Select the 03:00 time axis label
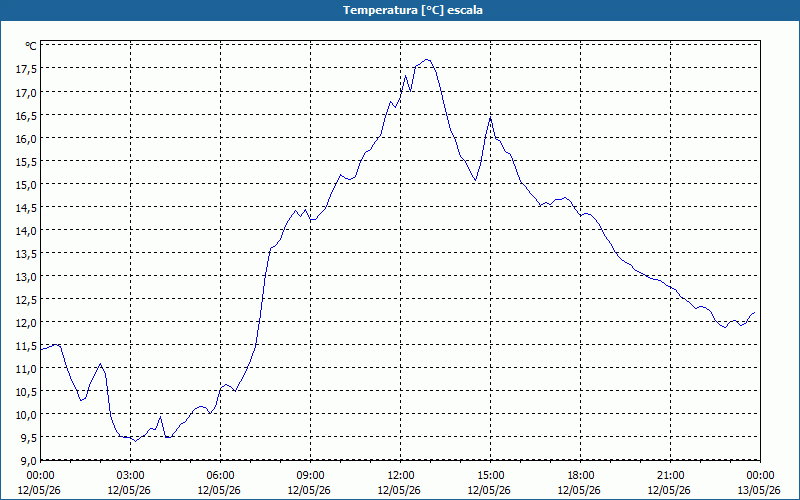This screenshot has width=800, height=500. 131,476
